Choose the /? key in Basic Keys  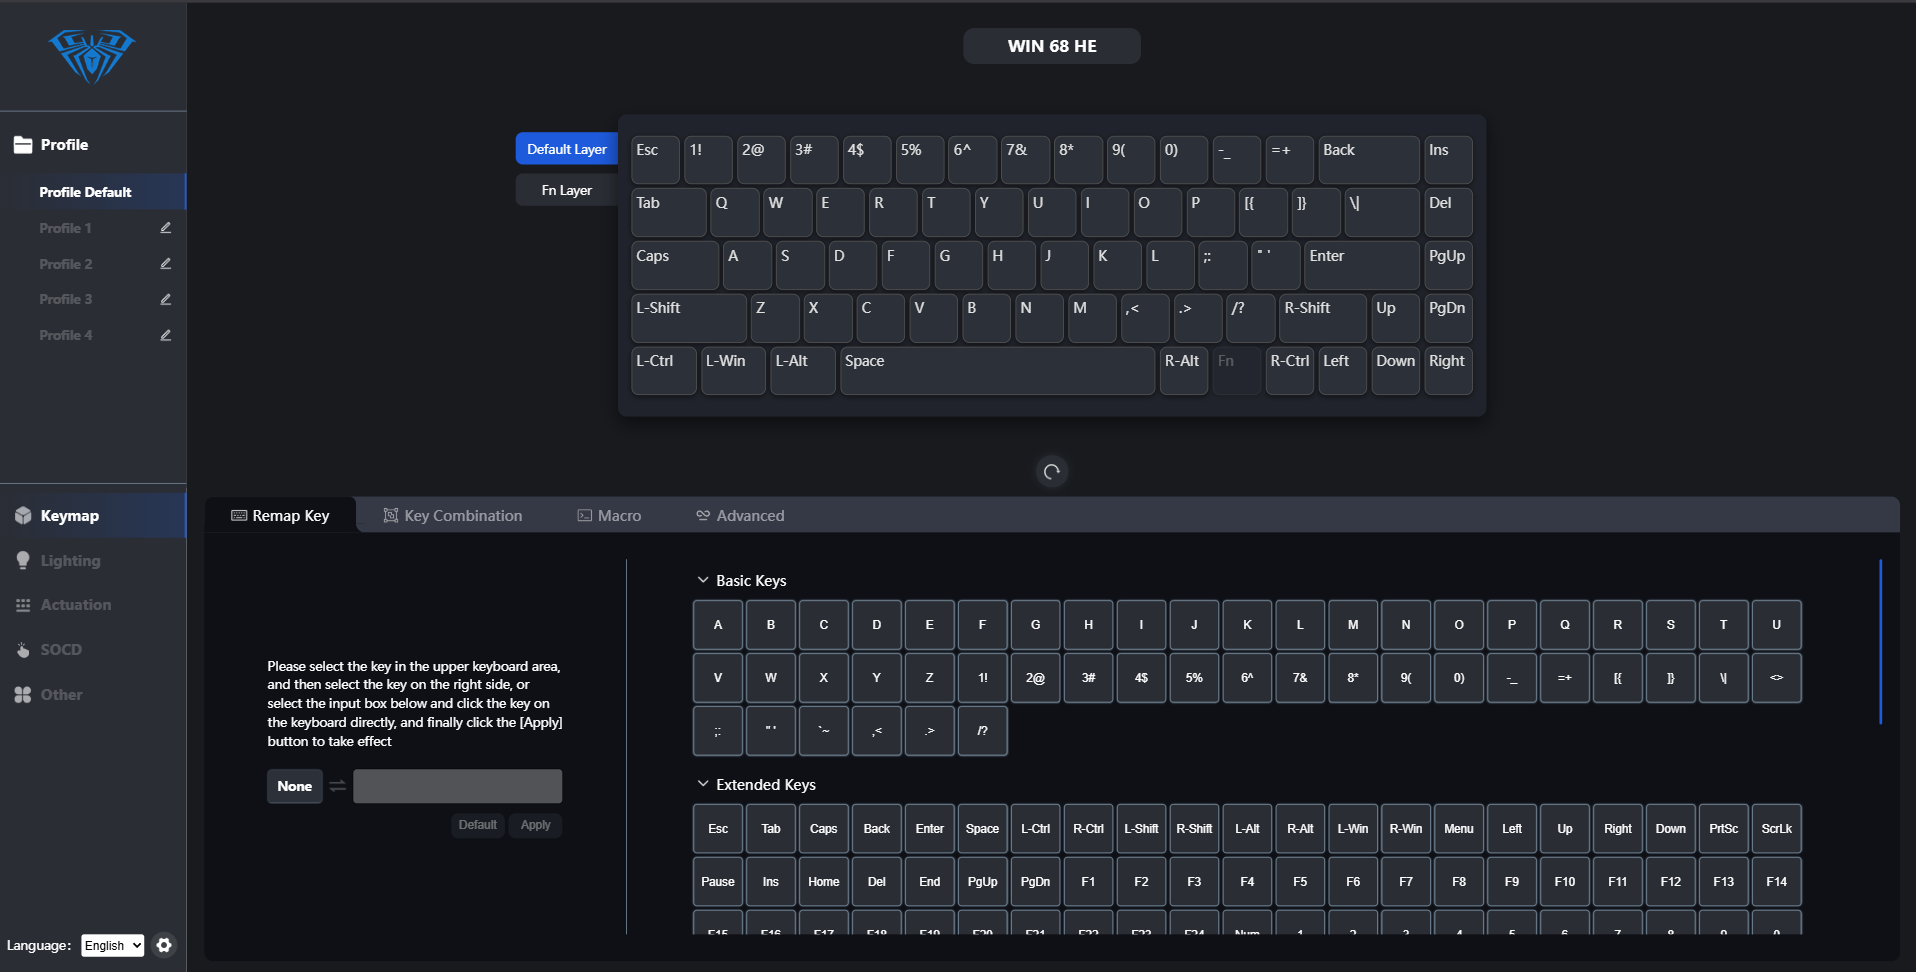pos(983,731)
